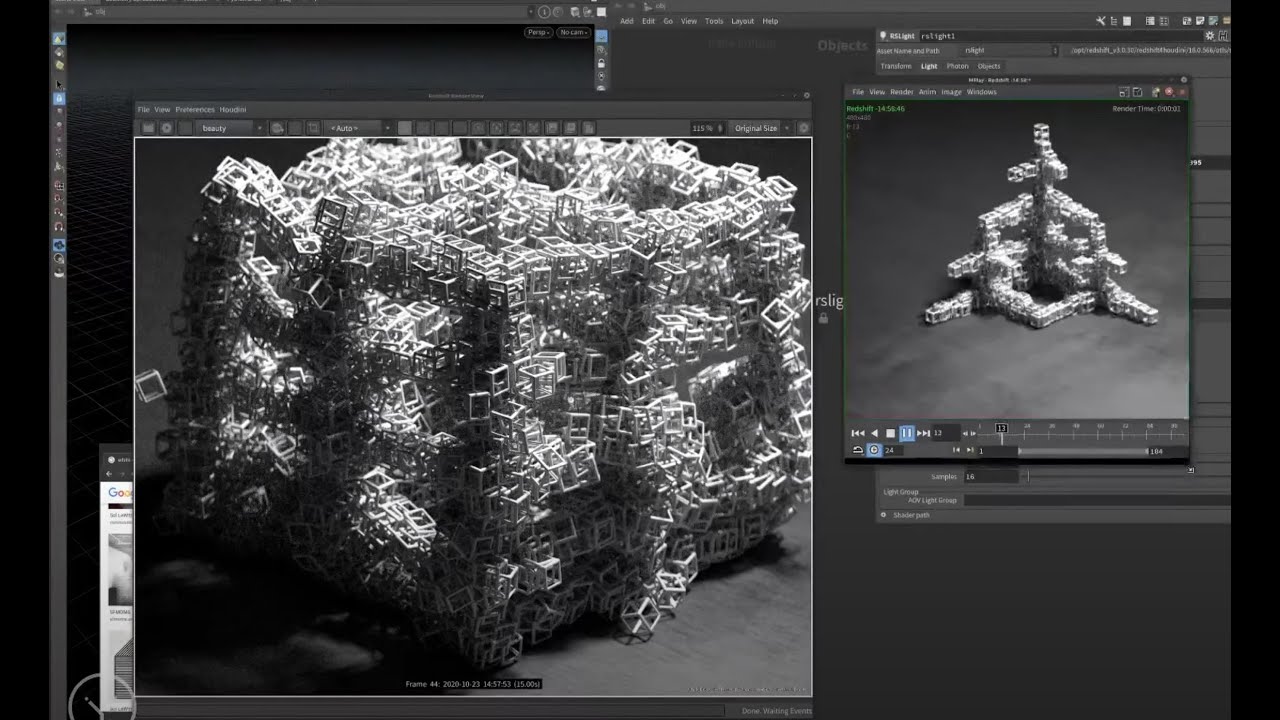The image size is (1280, 720).
Task: Jump to first frame in MPlay
Action: coord(857,433)
